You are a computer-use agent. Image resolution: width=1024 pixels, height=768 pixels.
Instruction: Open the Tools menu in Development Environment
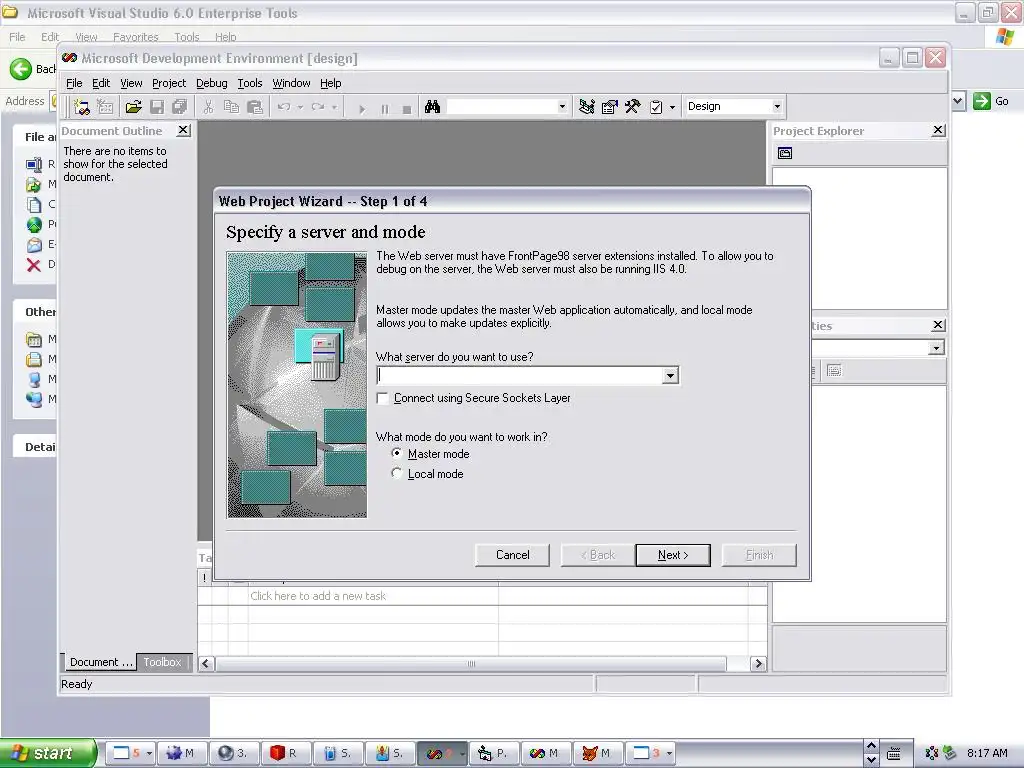249,83
